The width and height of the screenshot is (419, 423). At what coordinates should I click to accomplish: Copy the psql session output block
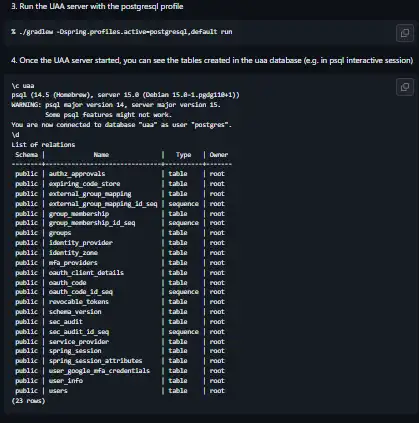tap(405, 87)
